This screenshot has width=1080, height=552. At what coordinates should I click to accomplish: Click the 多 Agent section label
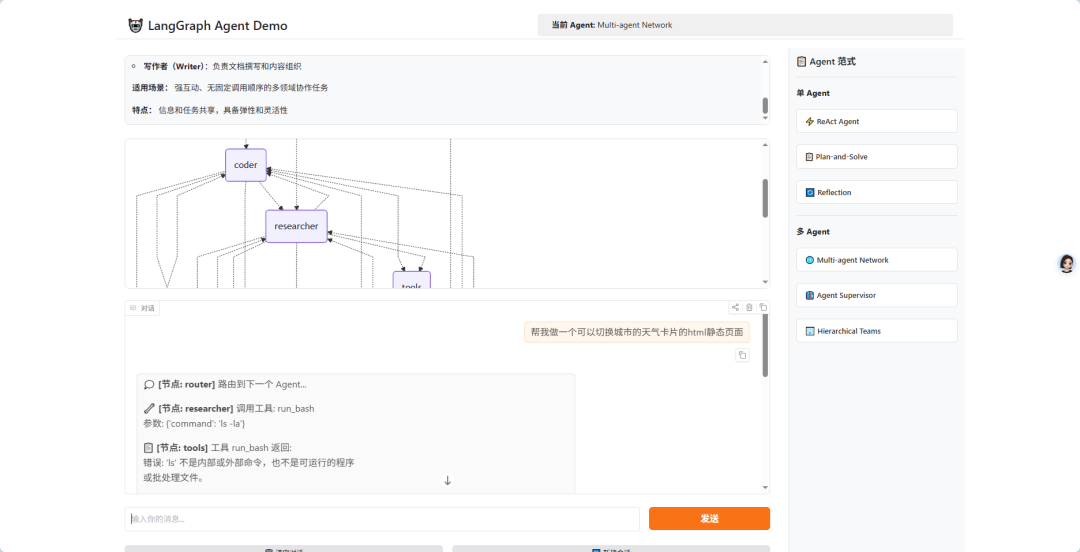point(813,232)
